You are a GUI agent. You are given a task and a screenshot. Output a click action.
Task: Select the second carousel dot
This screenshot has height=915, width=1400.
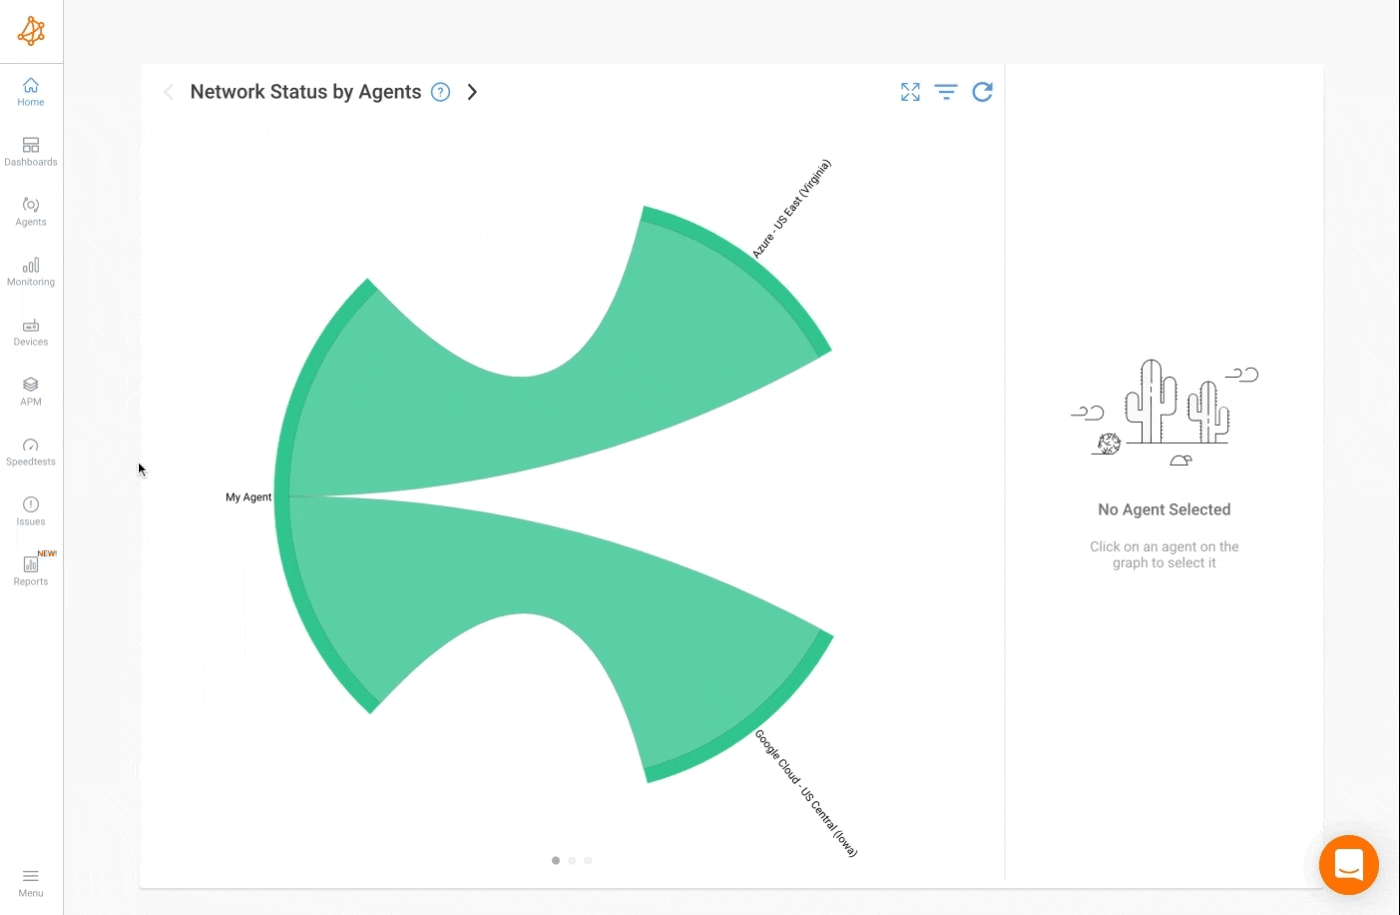click(572, 860)
